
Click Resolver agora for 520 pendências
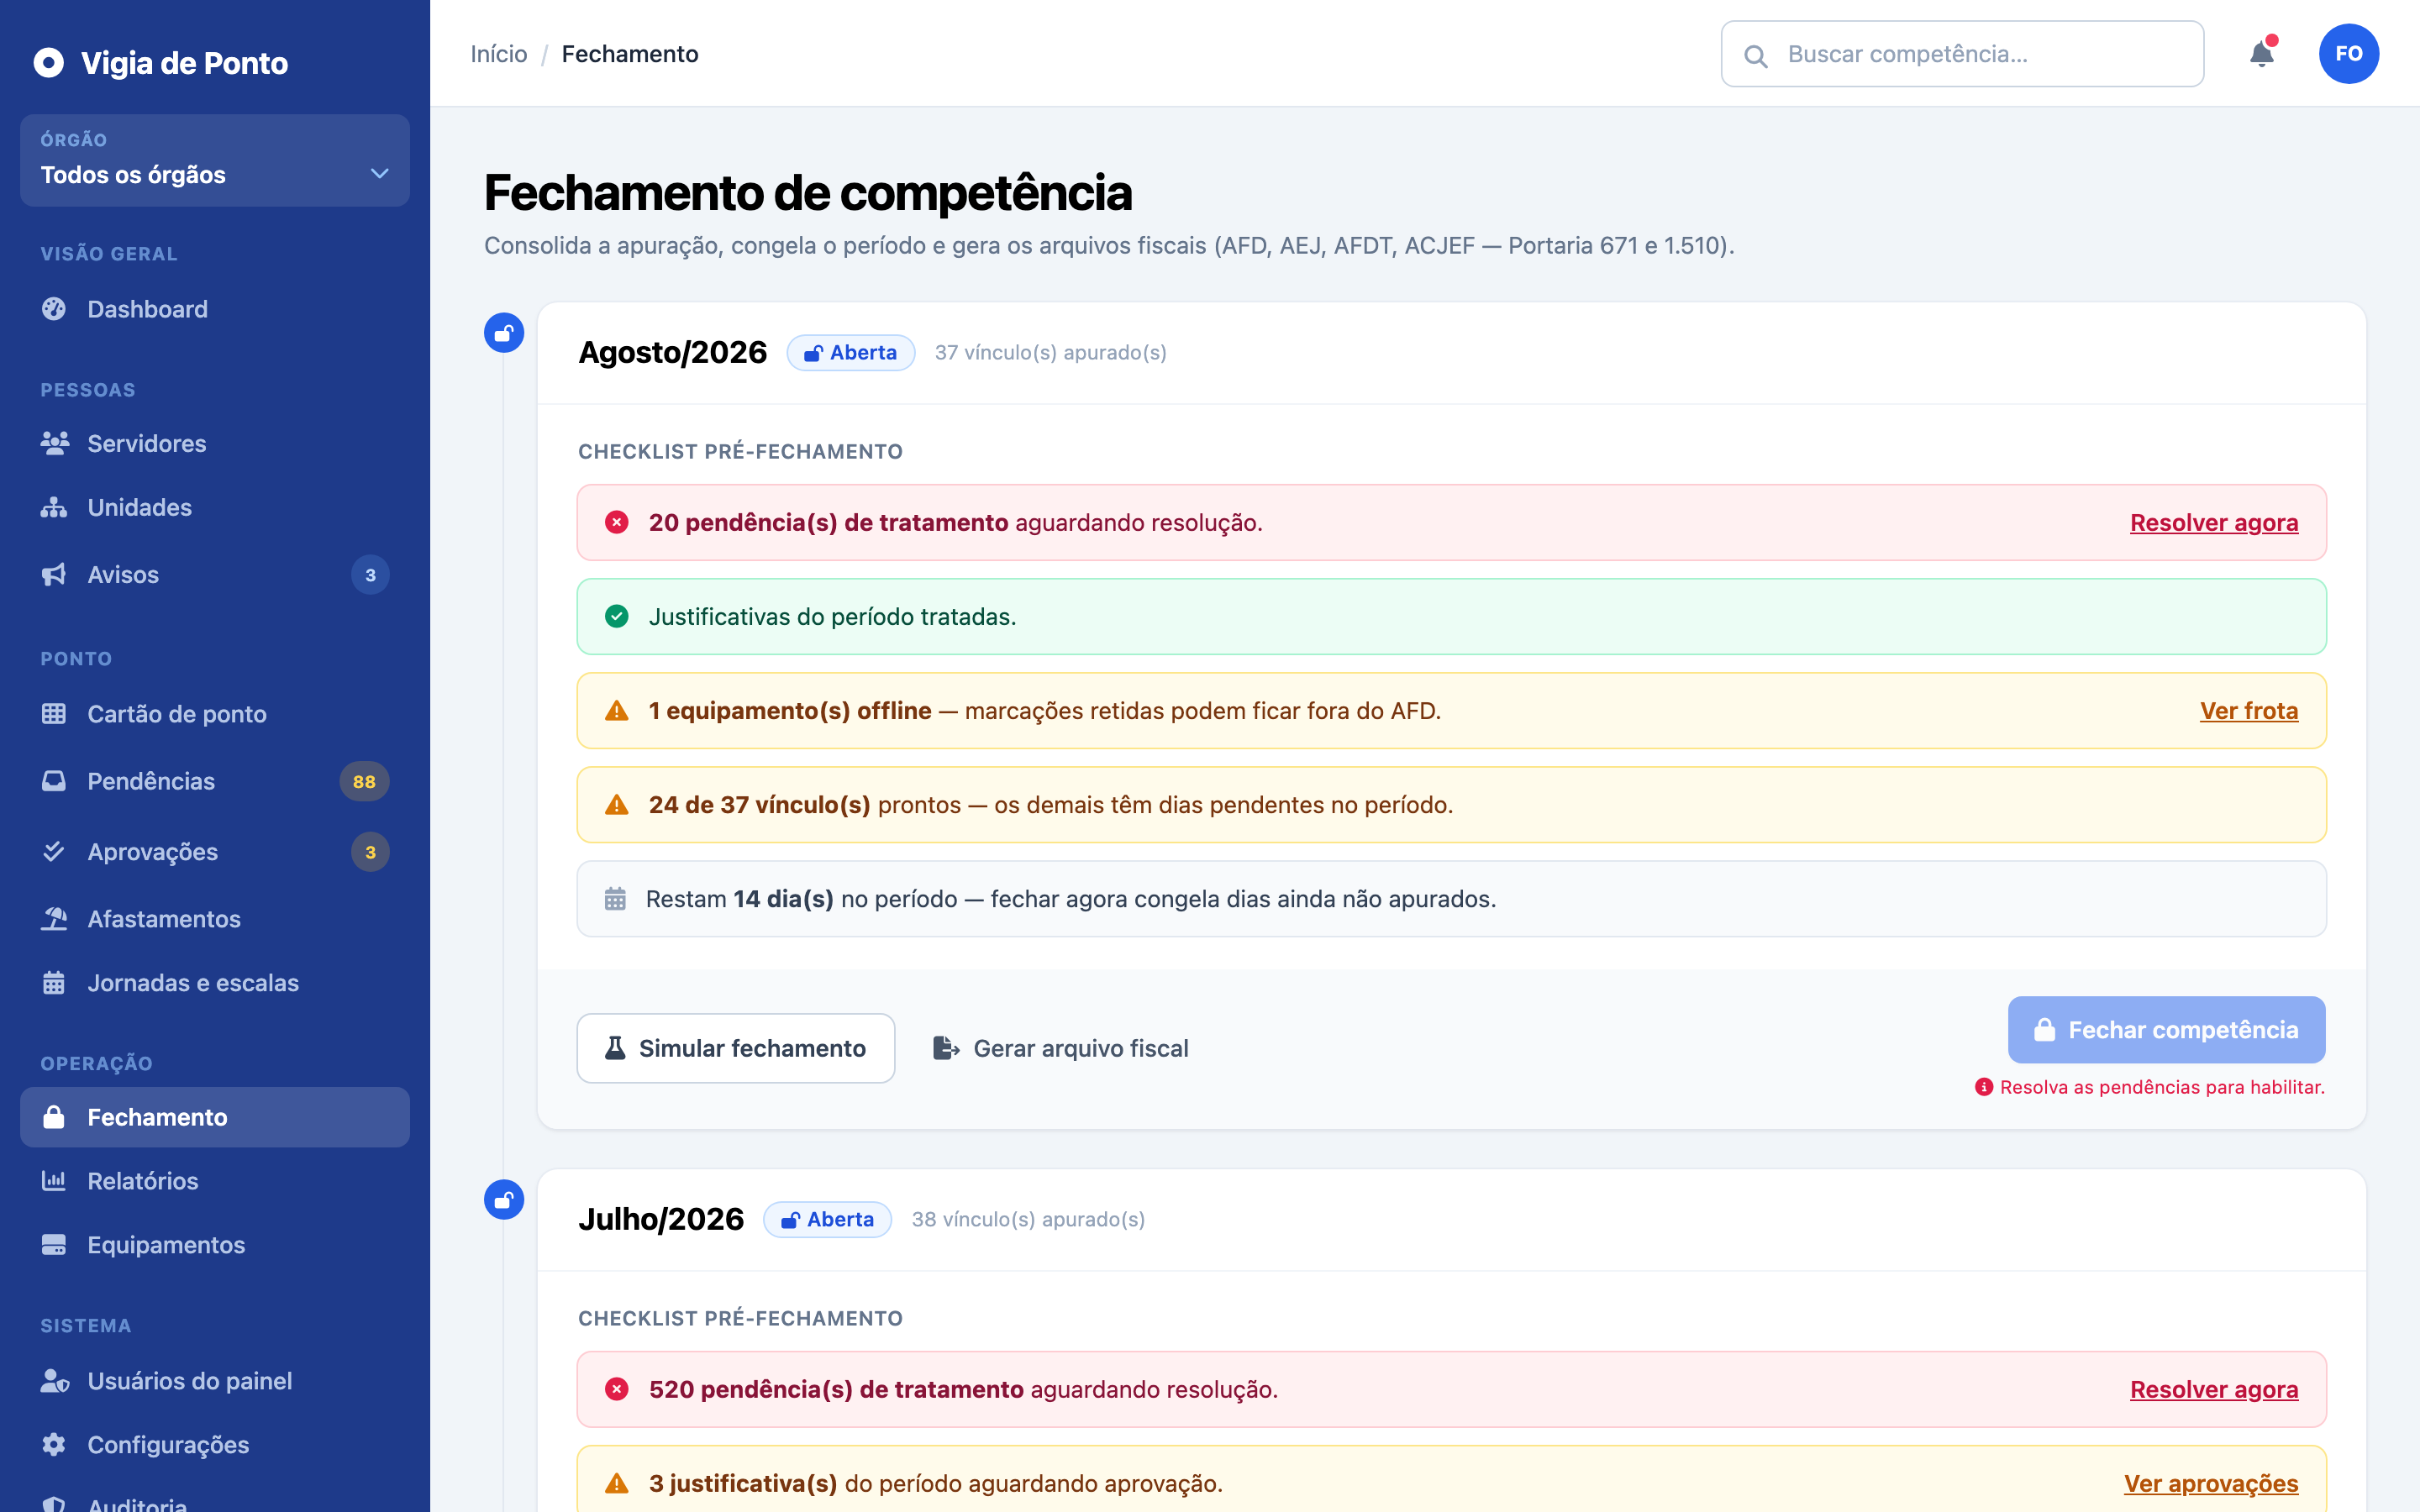pos(2214,1390)
